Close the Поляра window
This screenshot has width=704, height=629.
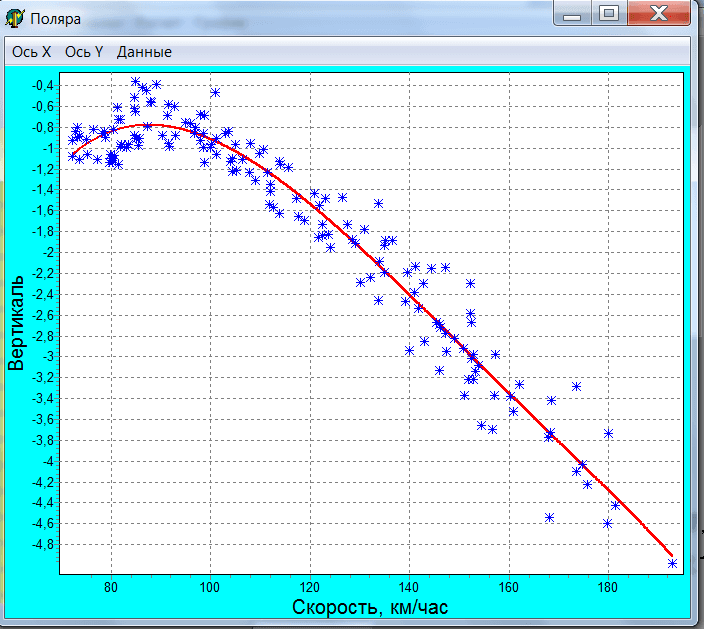pyautogui.click(x=658, y=13)
